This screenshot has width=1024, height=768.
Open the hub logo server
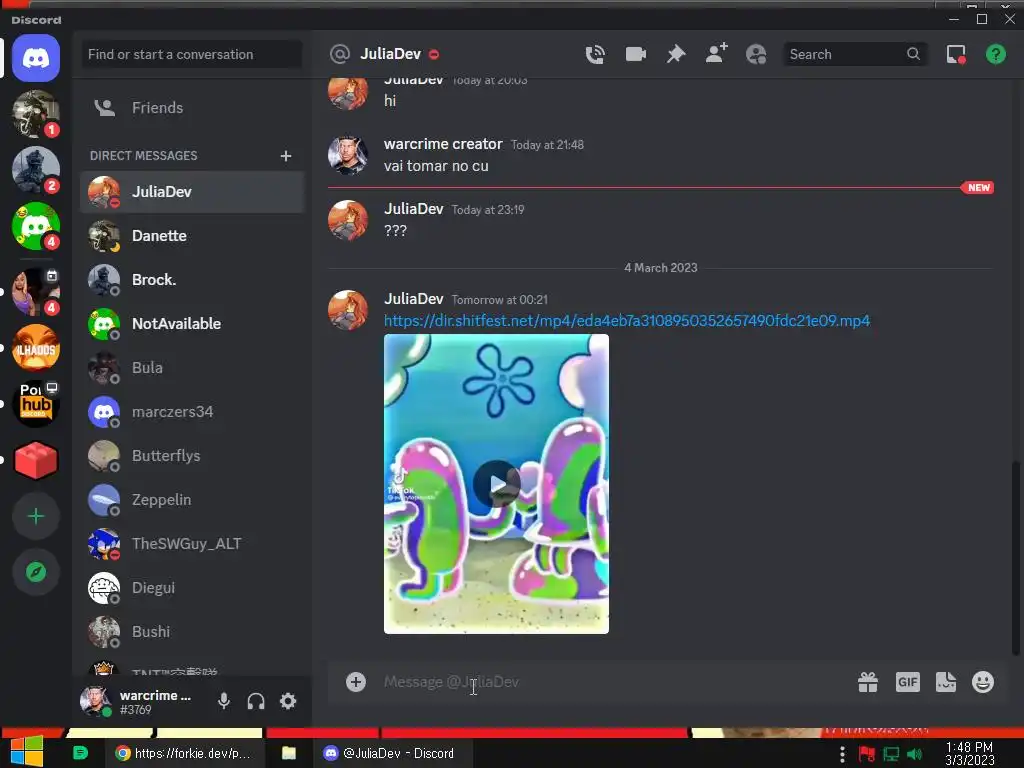(36, 404)
